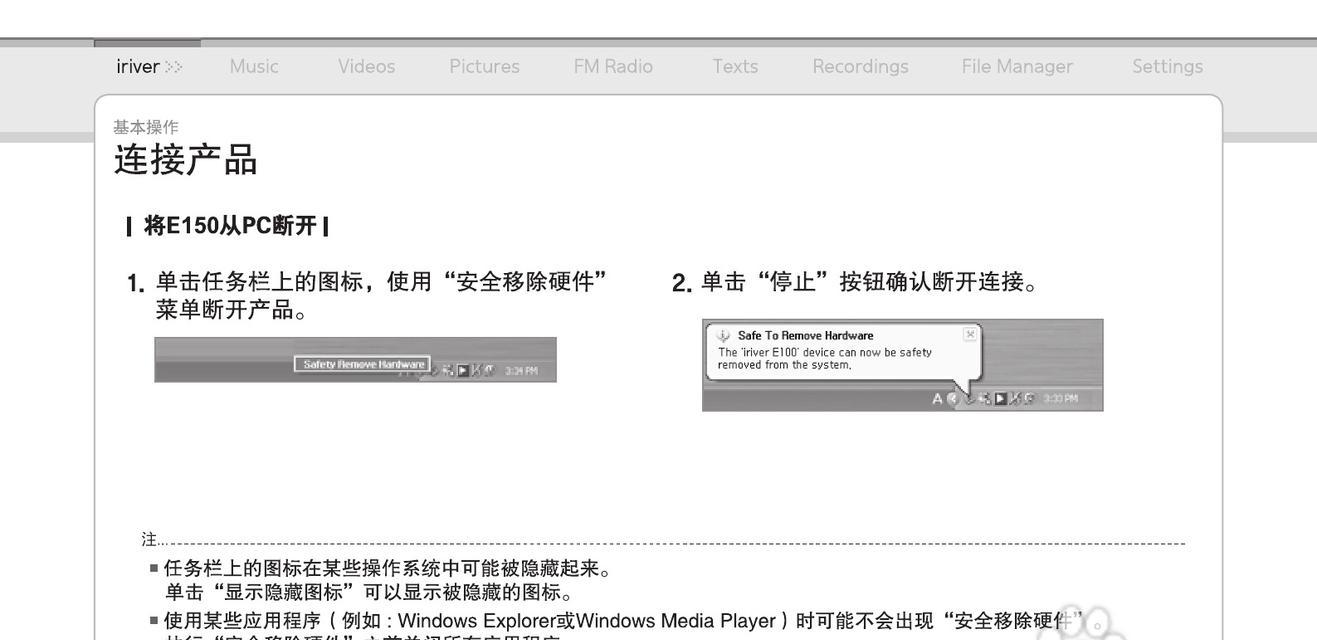Select the subheading "将E150从PC断开"

(229, 226)
